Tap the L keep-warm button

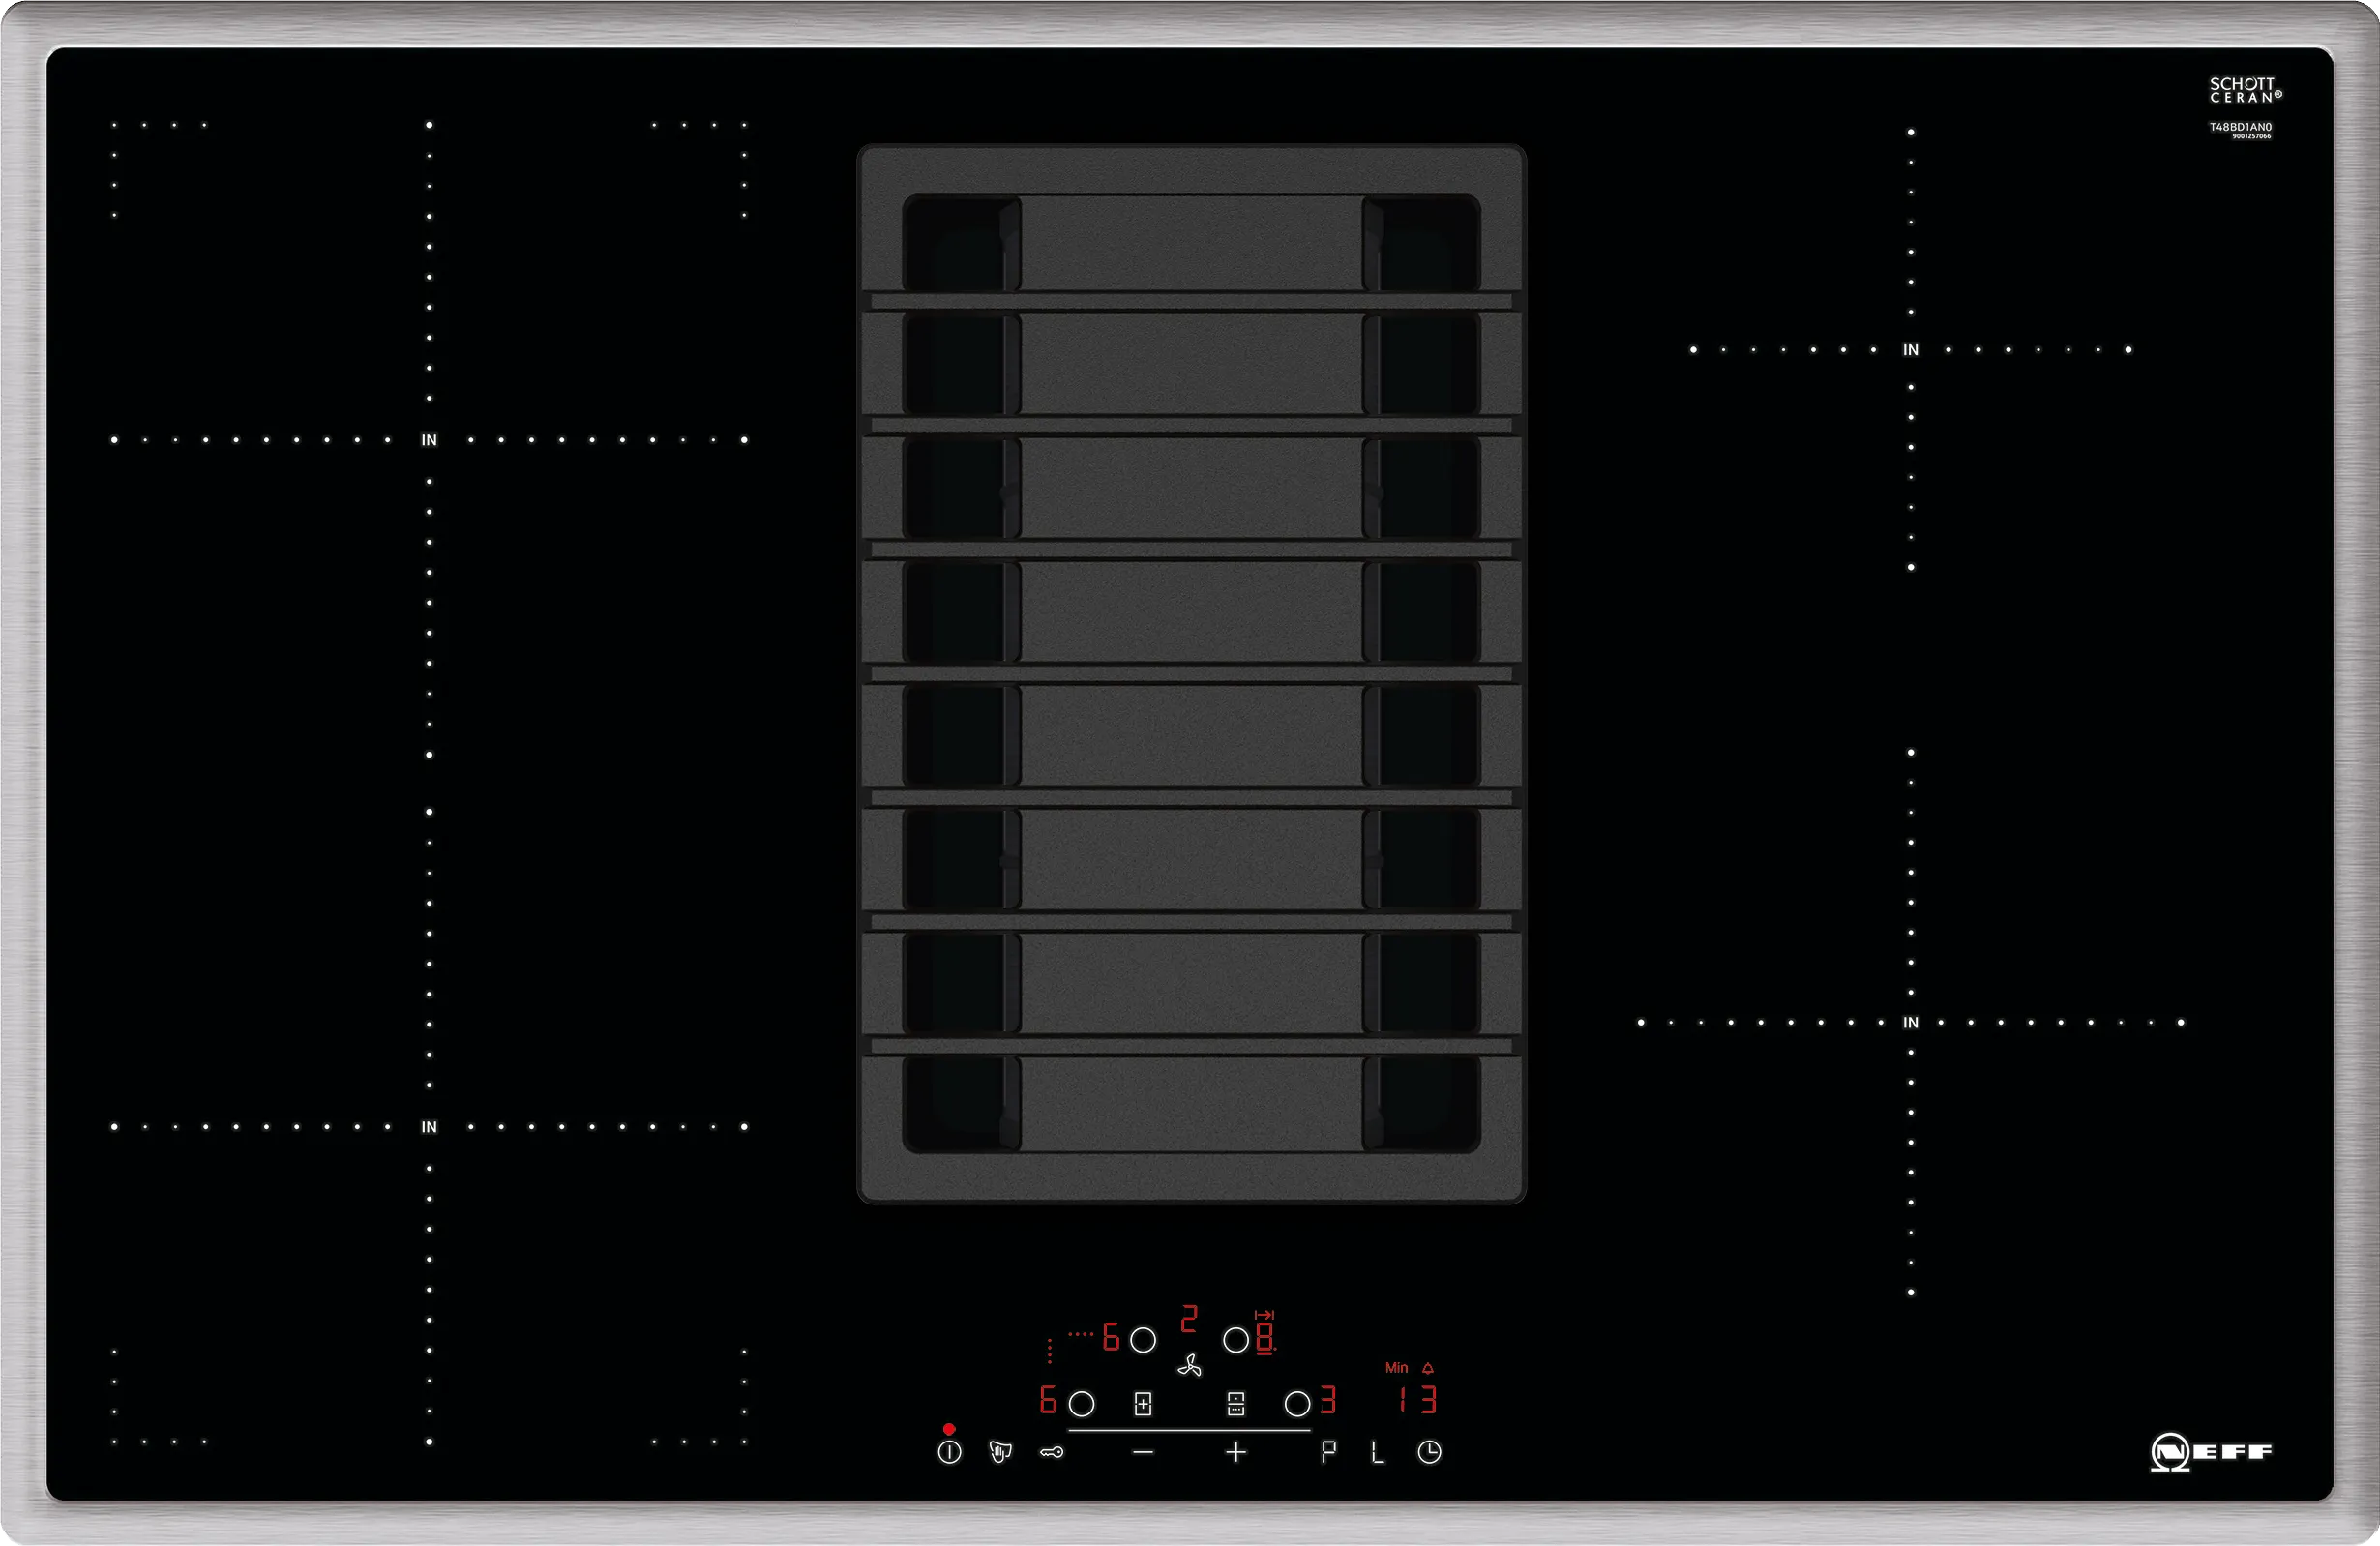click(1377, 1453)
